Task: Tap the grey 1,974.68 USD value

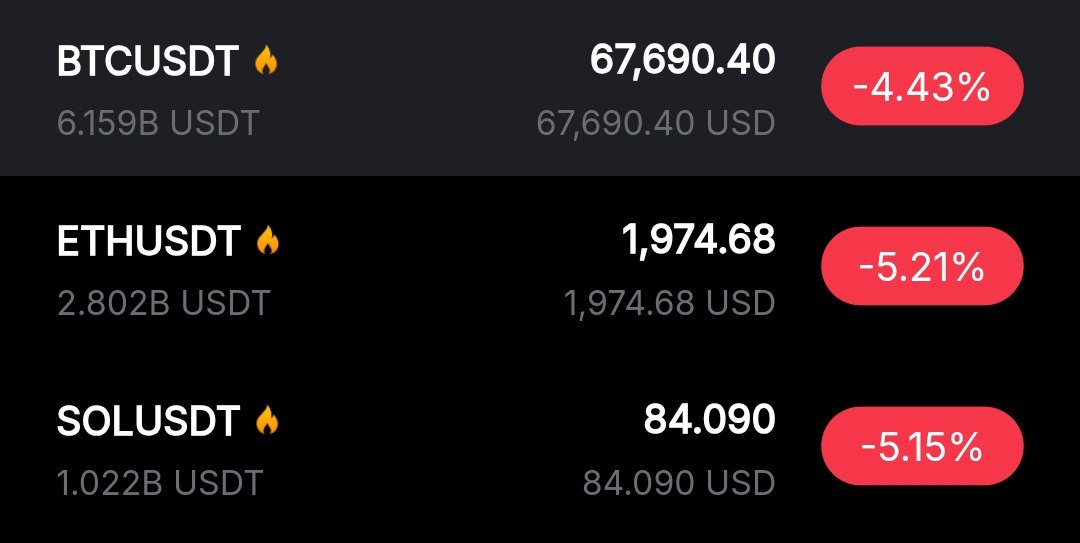Action: pos(669,303)
